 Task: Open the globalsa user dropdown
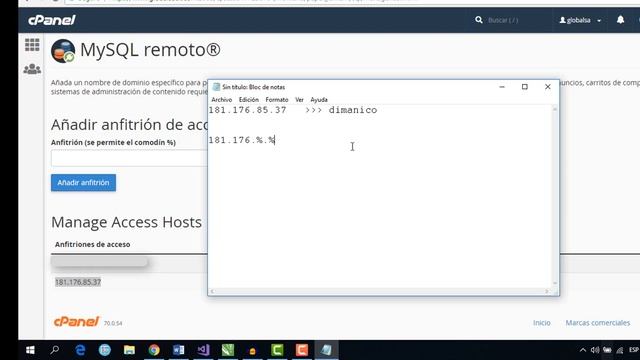click(580, 20)
